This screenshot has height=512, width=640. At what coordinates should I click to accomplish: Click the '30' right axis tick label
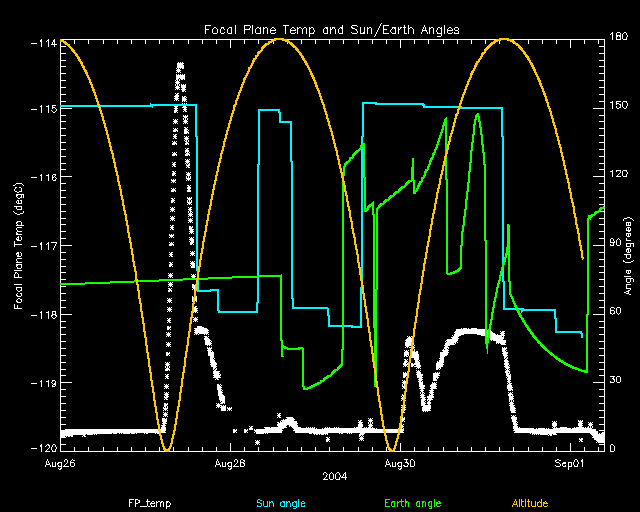(616, 379)
